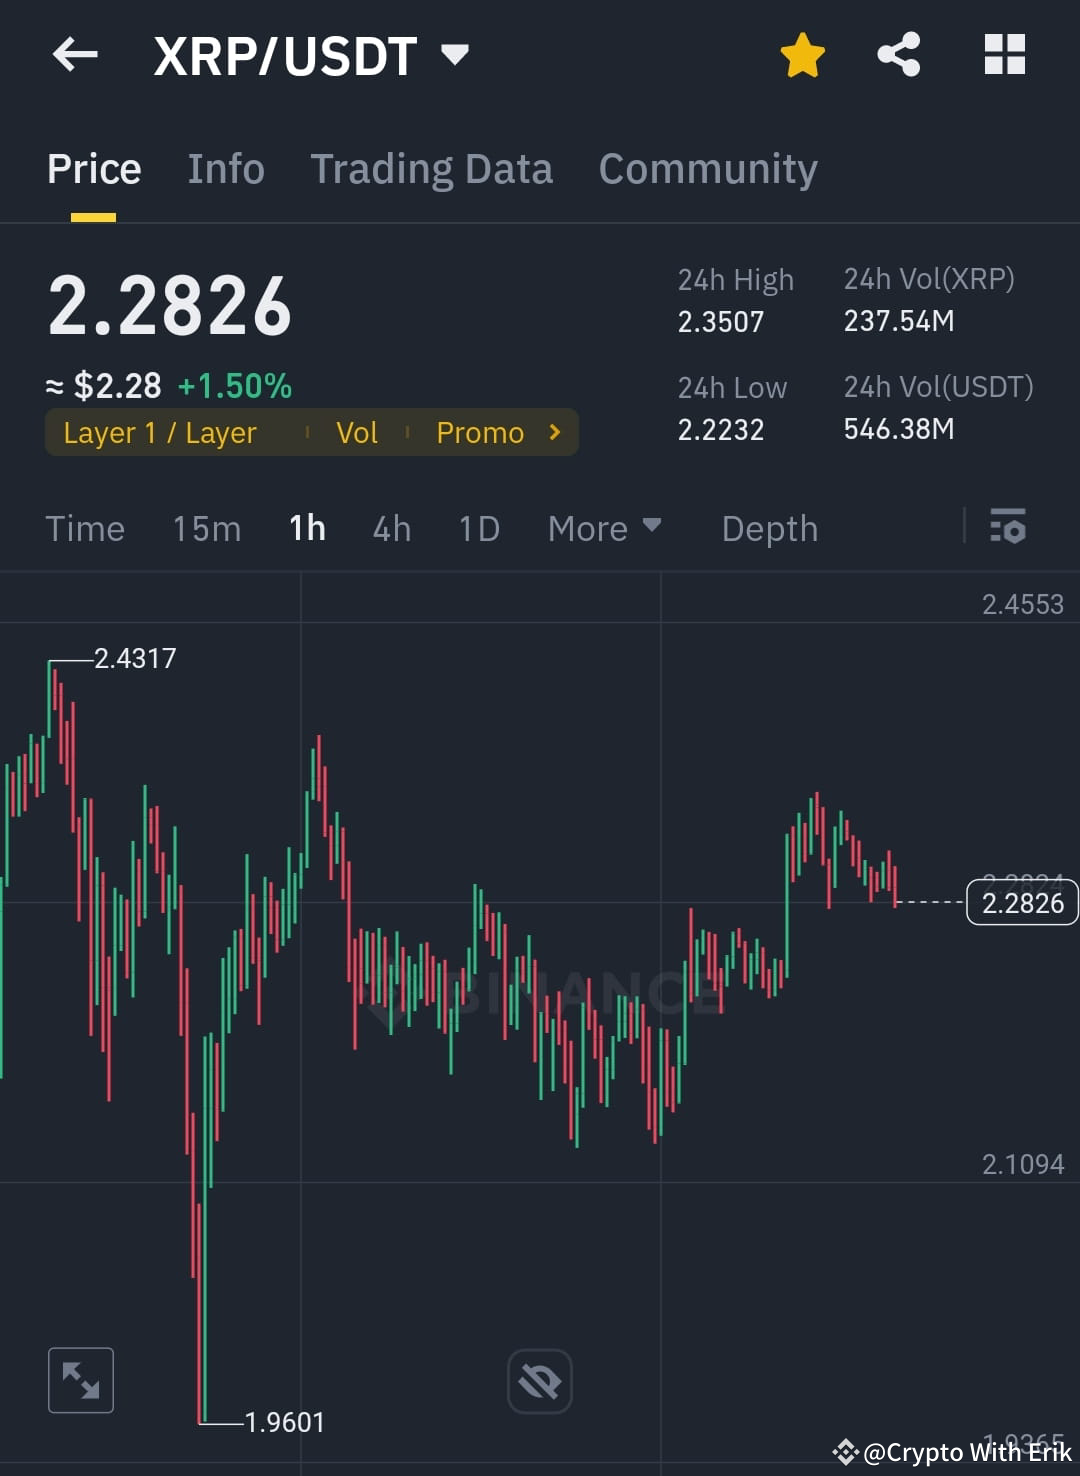Open chart indicator settings icon
Screen dimensions: 1080x1476
pyautogui.click(x=1008, y=528)
